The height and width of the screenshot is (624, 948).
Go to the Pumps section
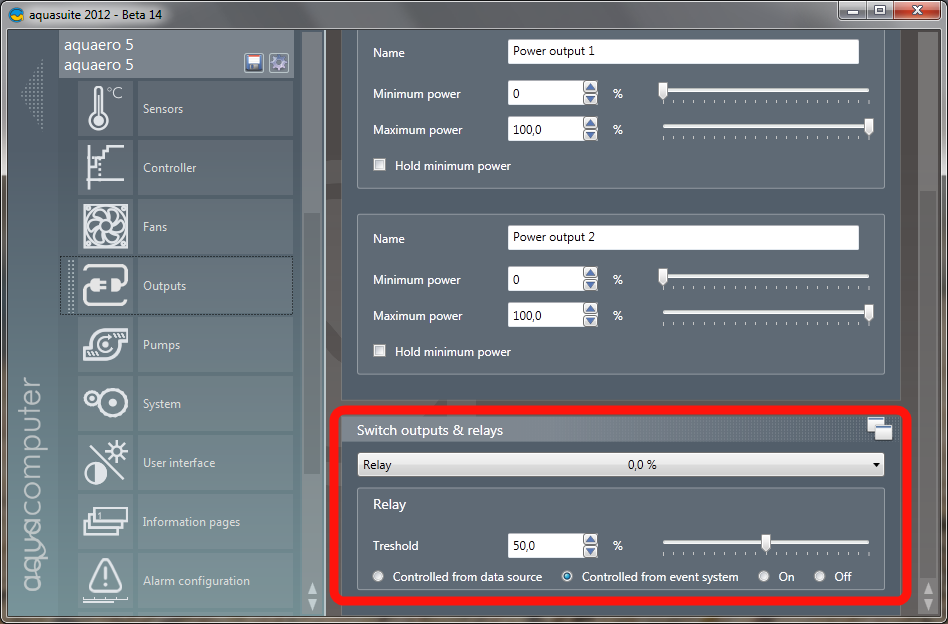click(215, 345)
